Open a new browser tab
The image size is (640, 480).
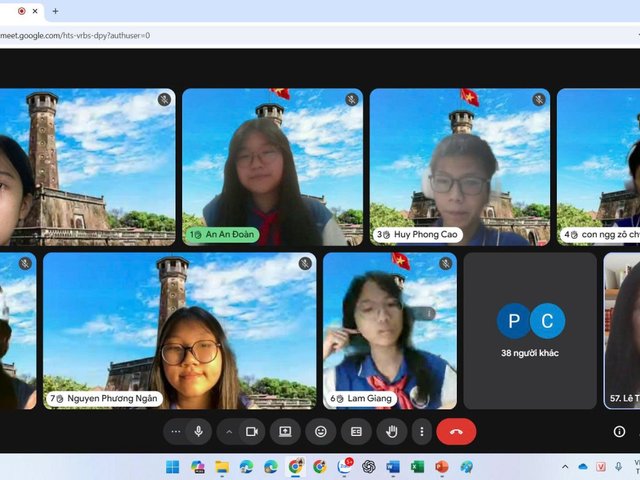pos(55,11)
